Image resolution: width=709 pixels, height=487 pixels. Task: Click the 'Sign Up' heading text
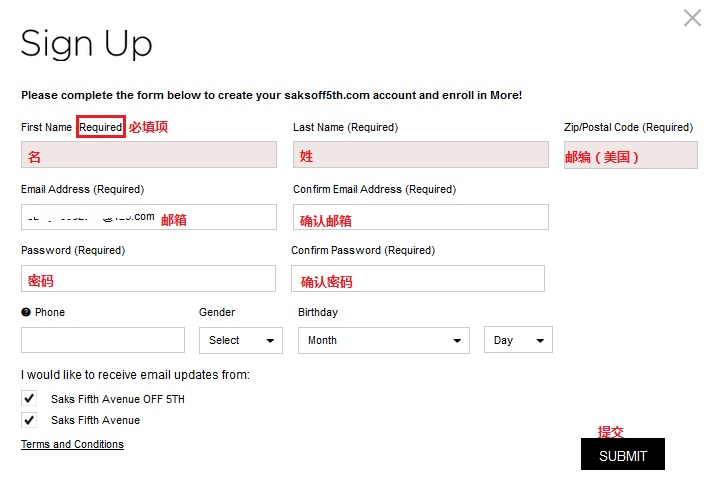click(x=86, y=44)
